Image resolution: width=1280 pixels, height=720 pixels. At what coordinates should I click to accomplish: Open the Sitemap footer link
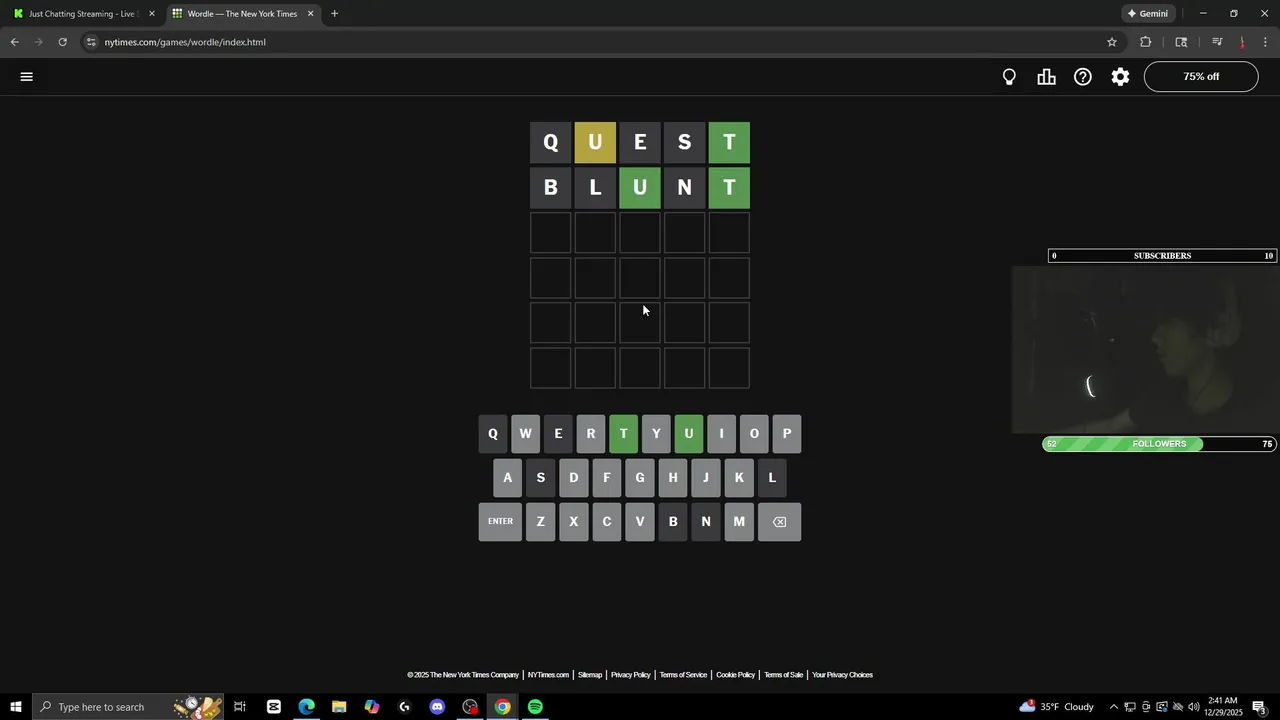point(590,675)
